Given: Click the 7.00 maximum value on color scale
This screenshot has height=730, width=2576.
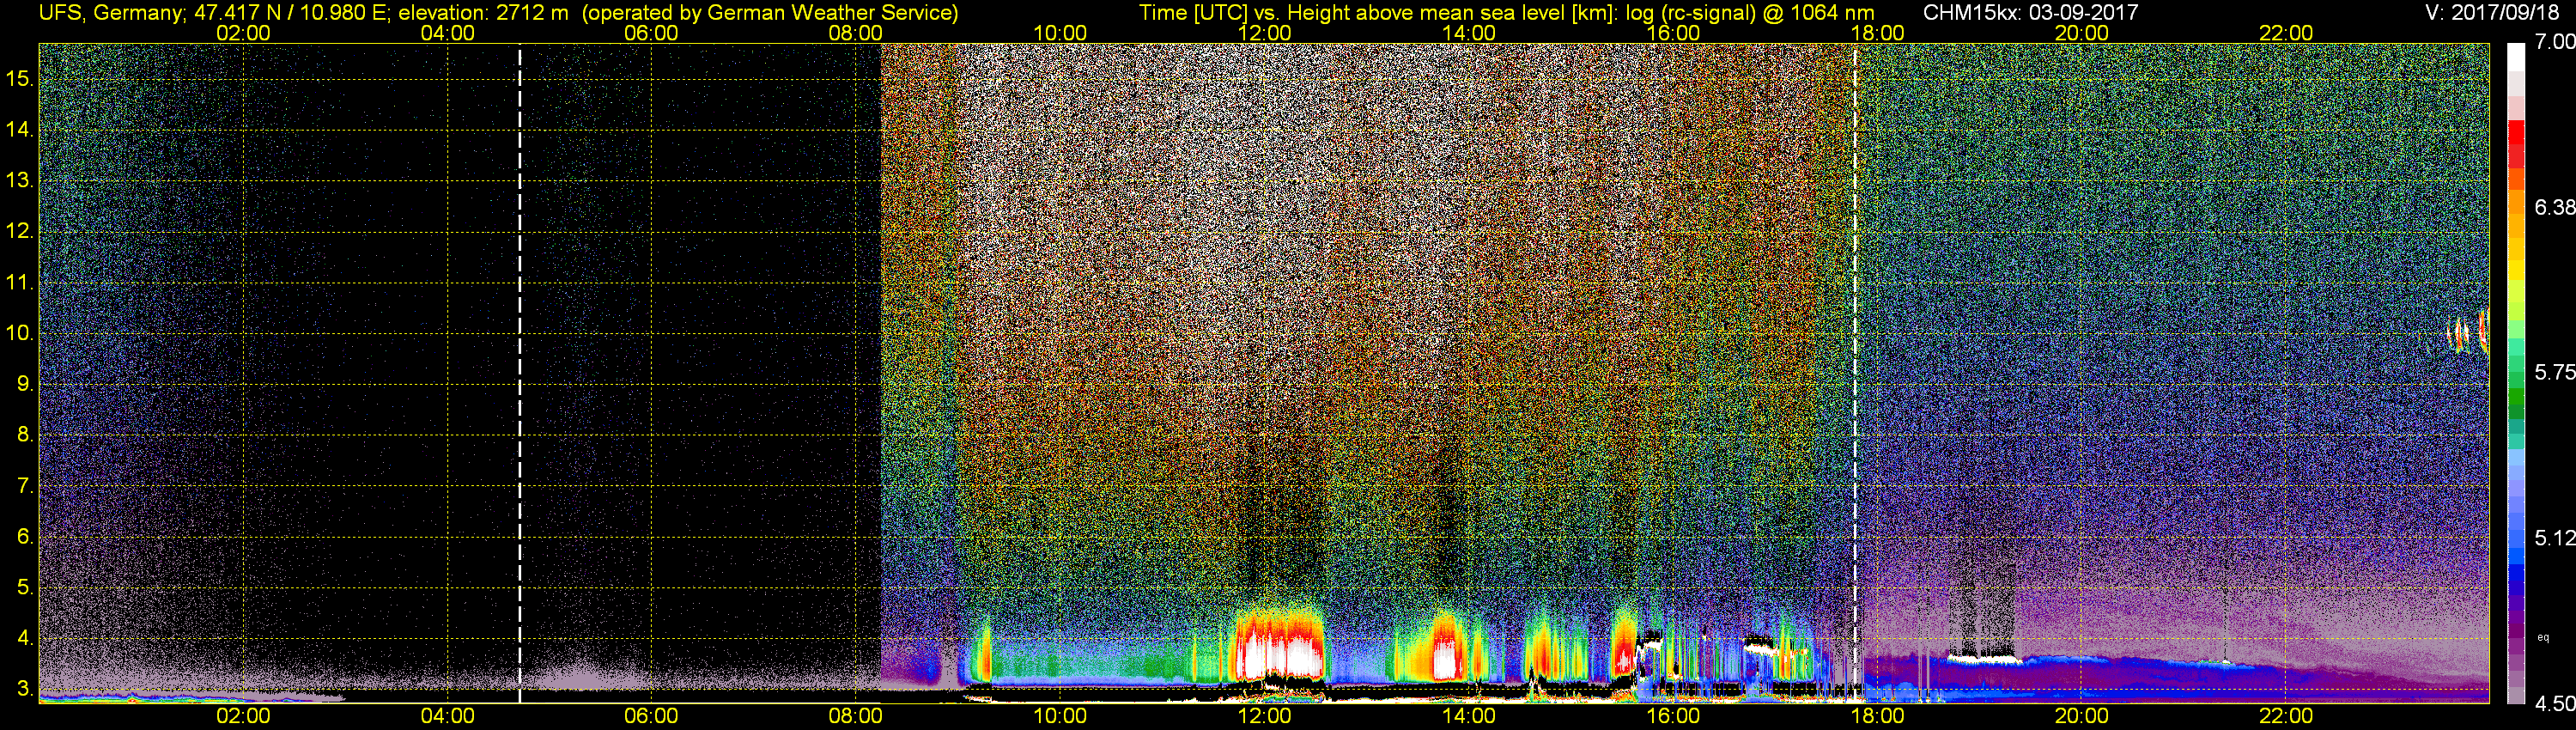Looking at the screenshot, I should 2554,42.
